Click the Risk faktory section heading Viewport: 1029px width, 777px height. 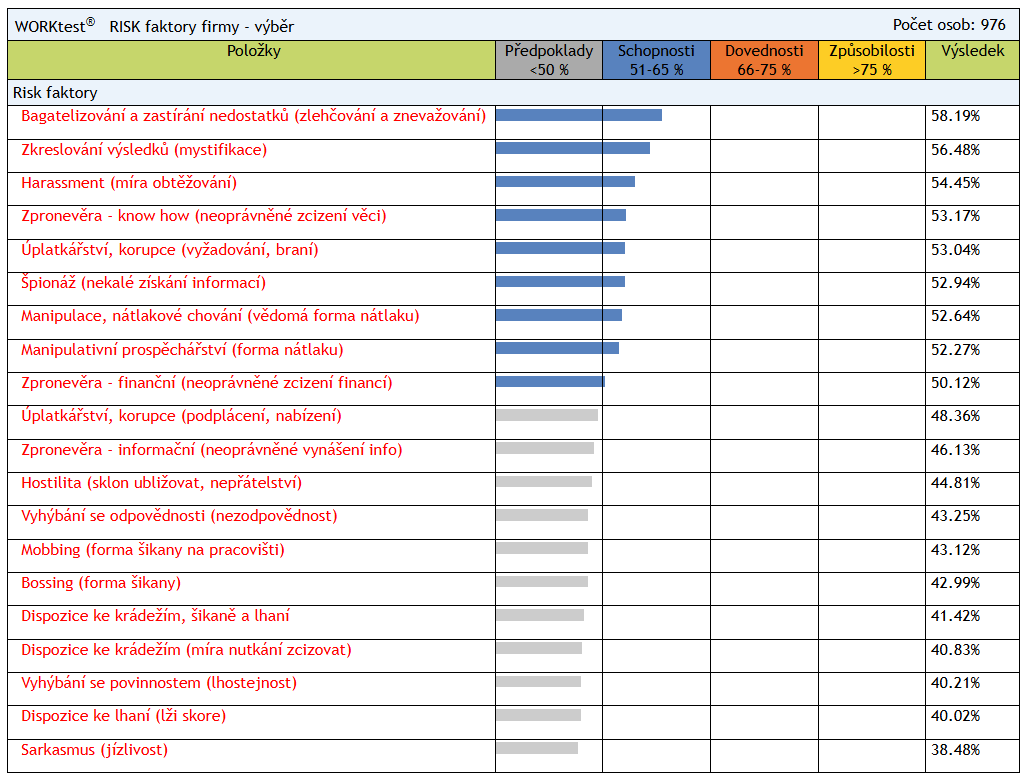pyautogui.click(x=55, y=93)
